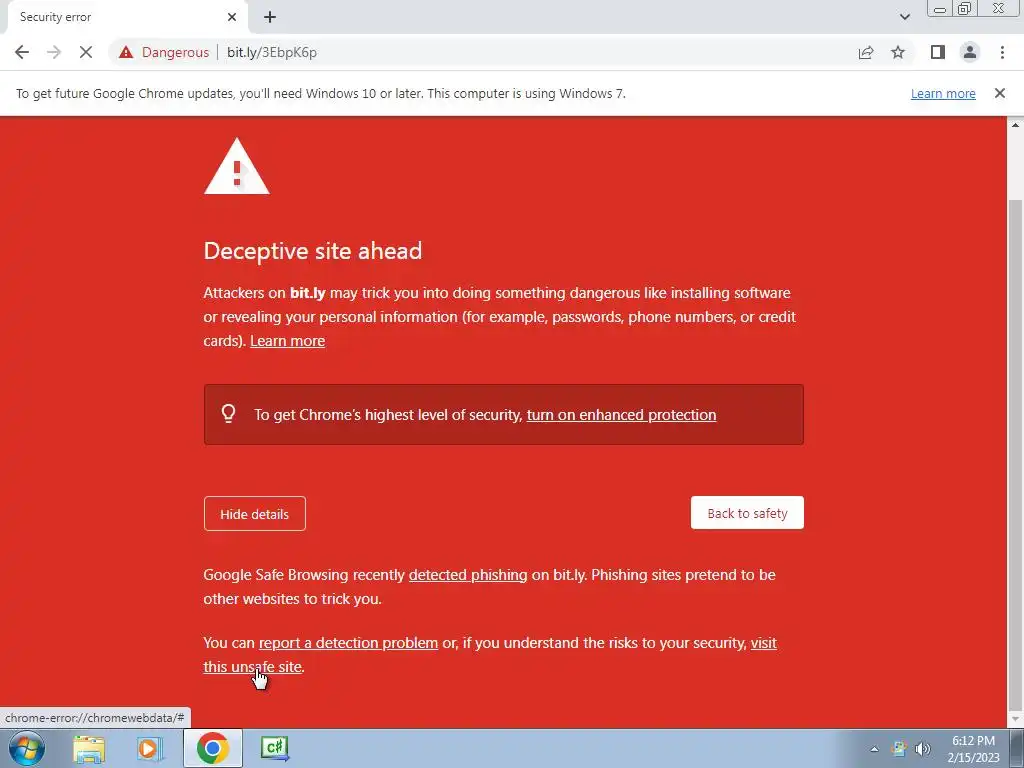
Task: Stop loading the page with the X button
Action: click(86, 52)
